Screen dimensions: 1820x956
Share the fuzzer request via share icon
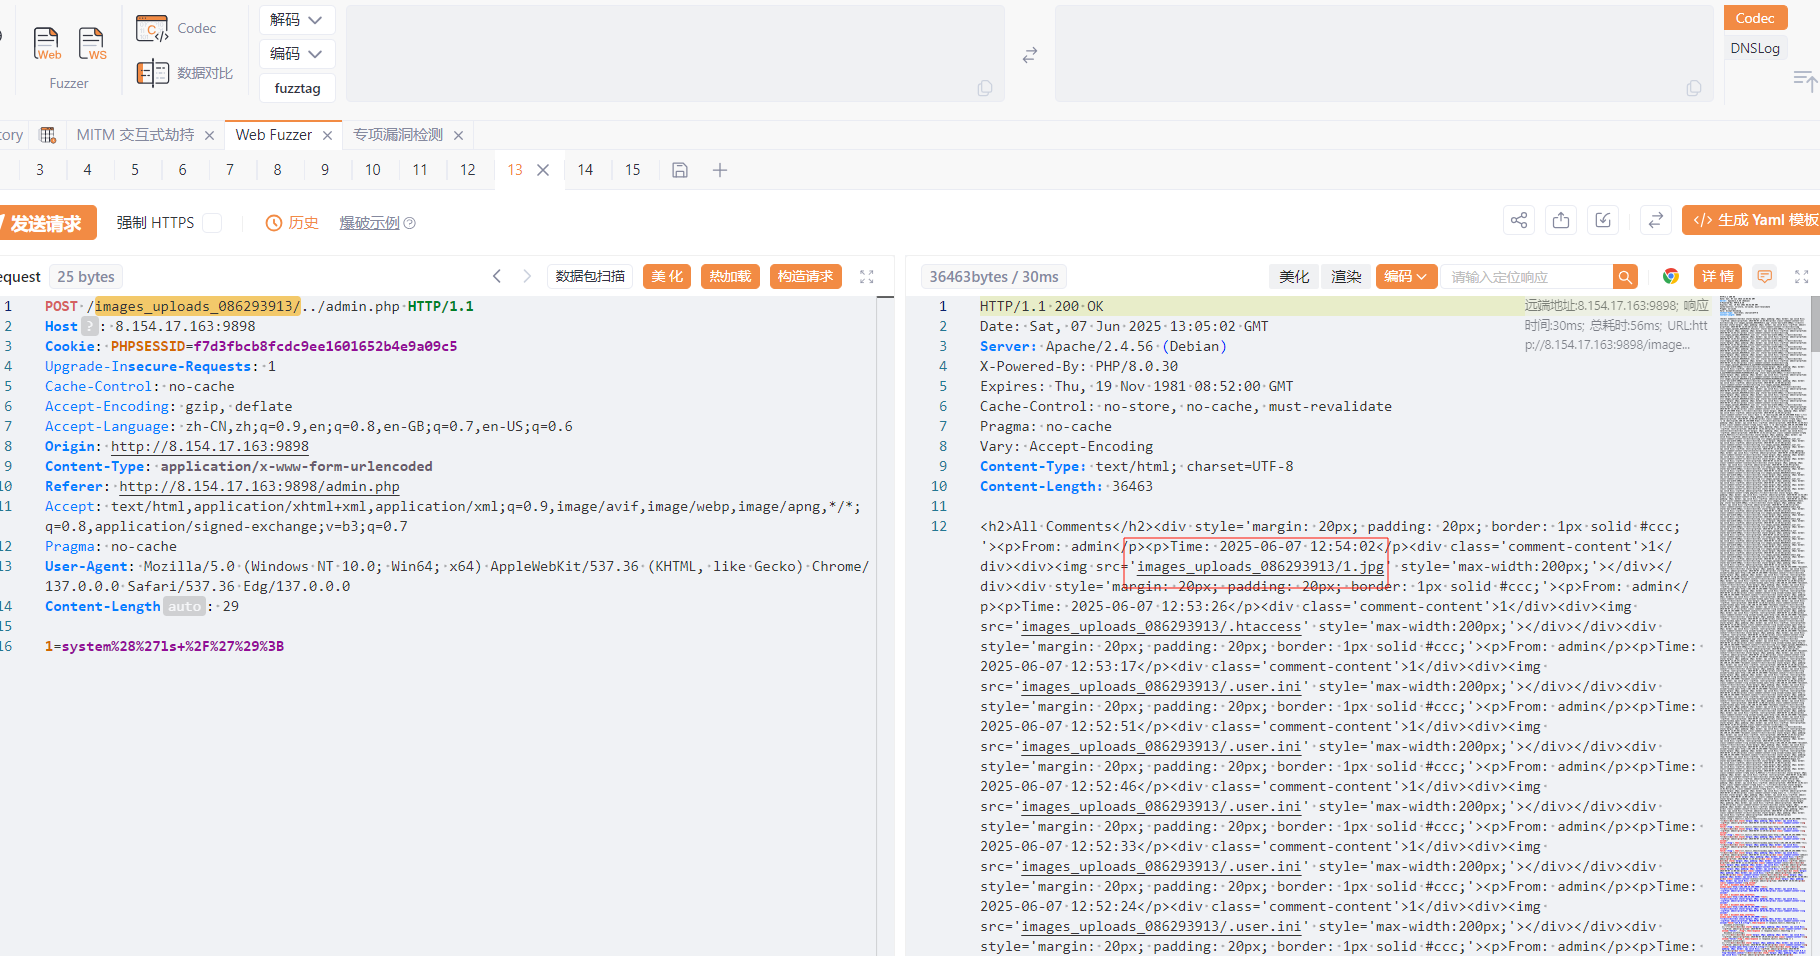point(1519,221)
